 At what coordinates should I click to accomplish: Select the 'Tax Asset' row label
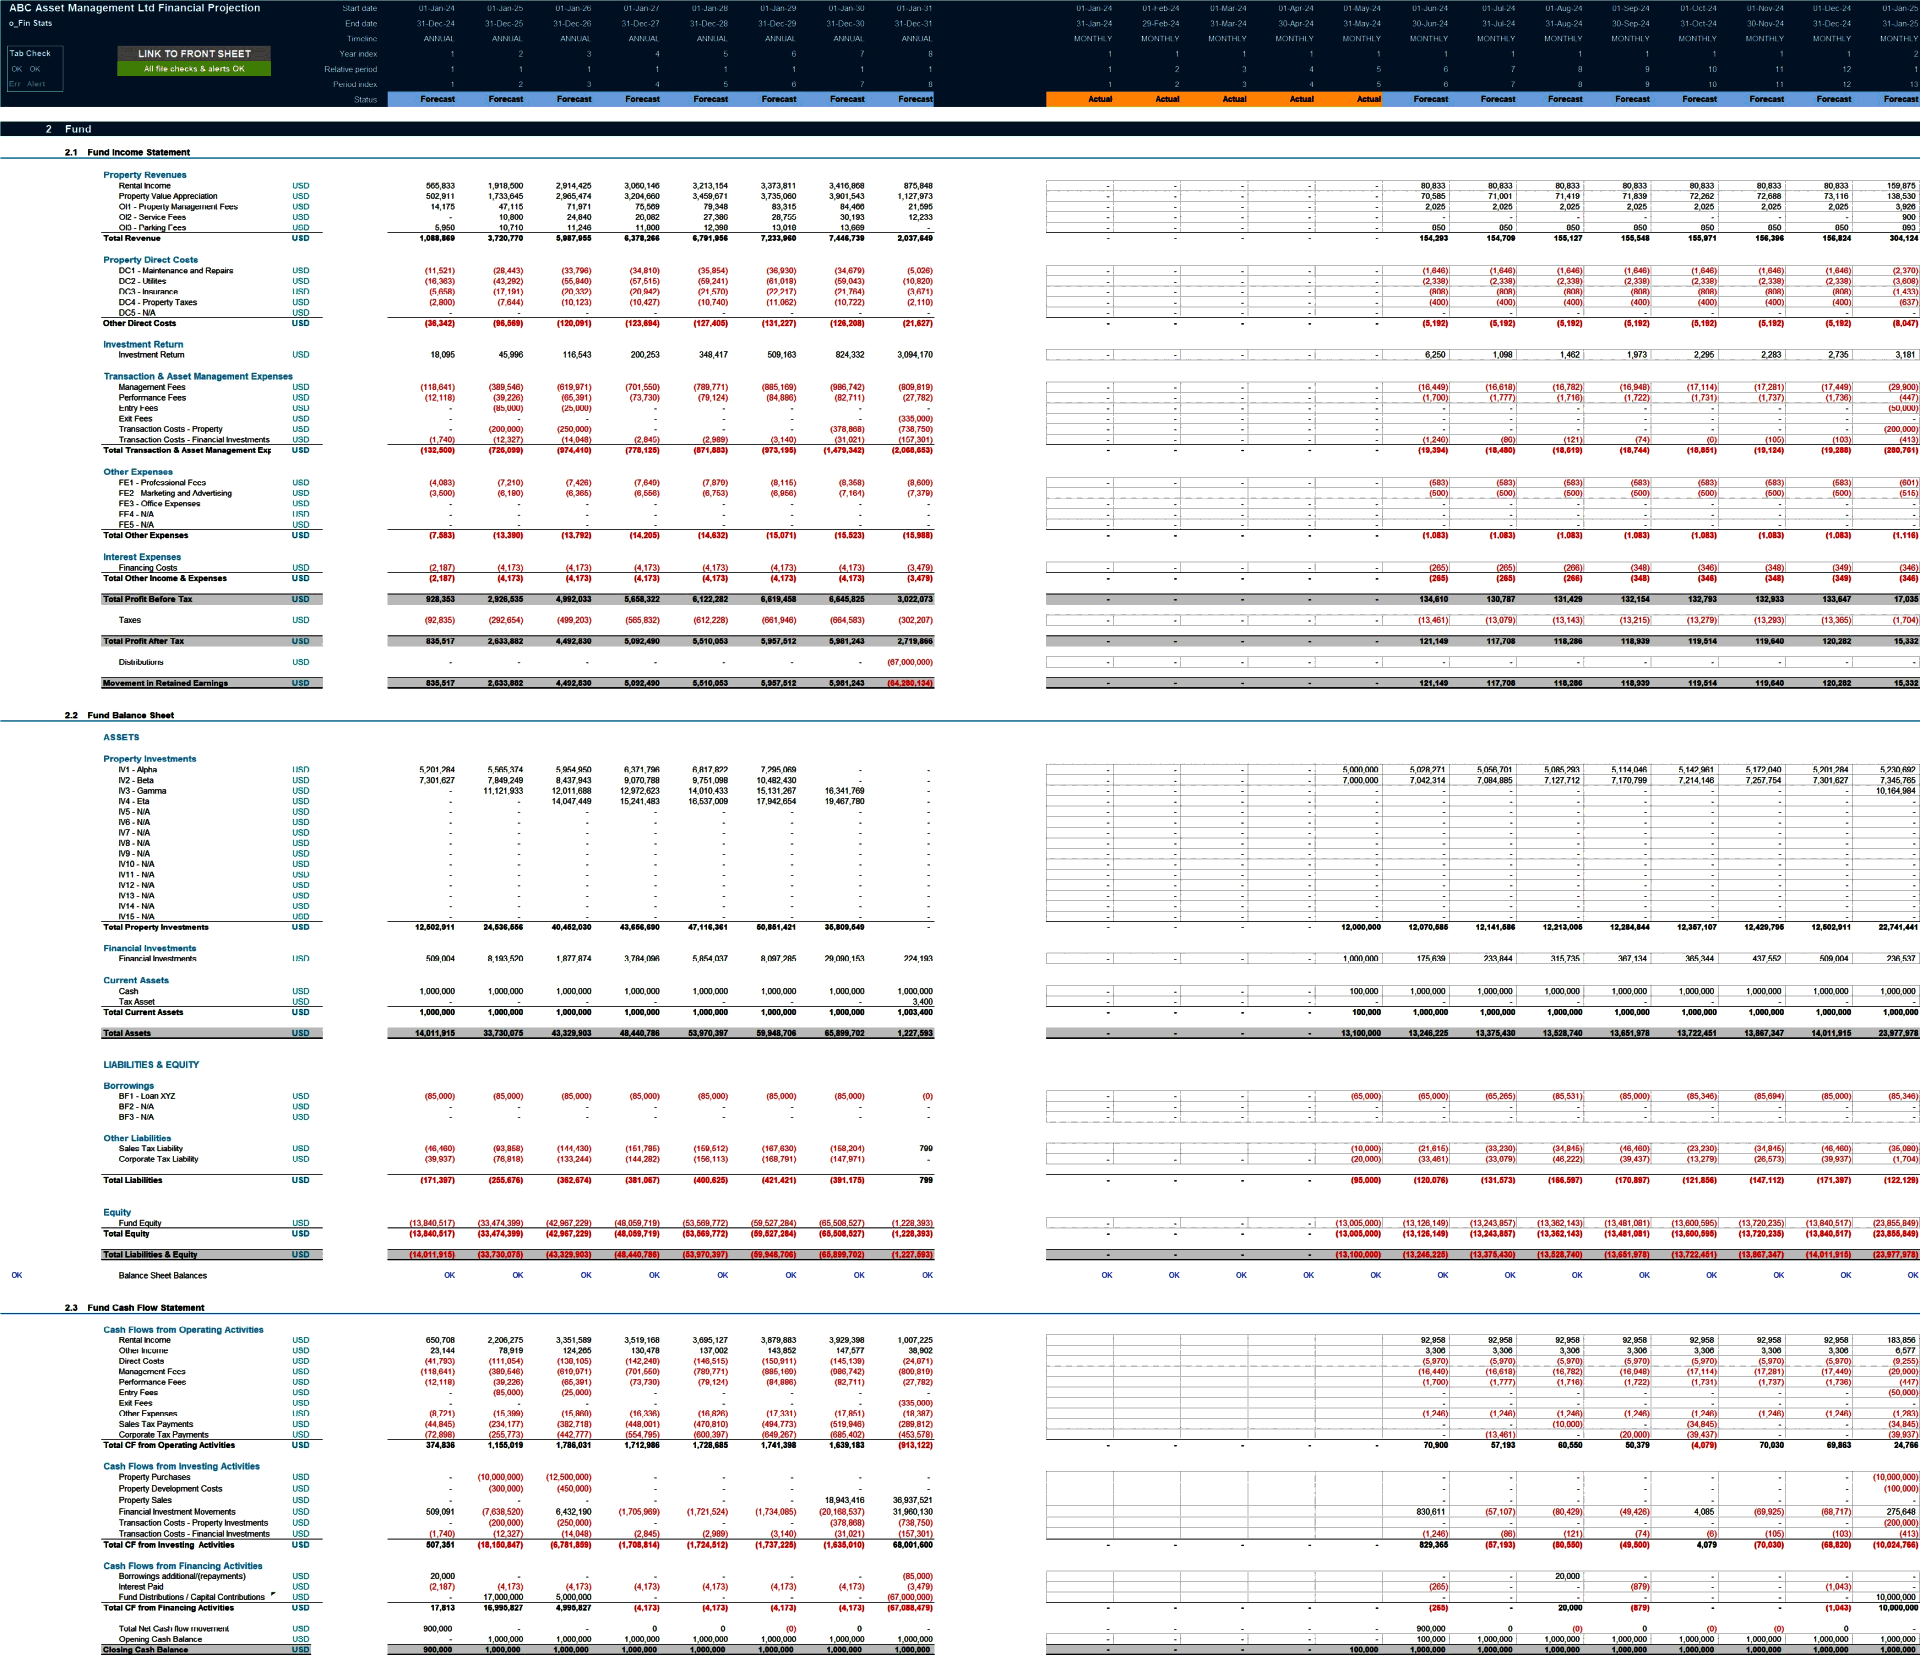137,1001
